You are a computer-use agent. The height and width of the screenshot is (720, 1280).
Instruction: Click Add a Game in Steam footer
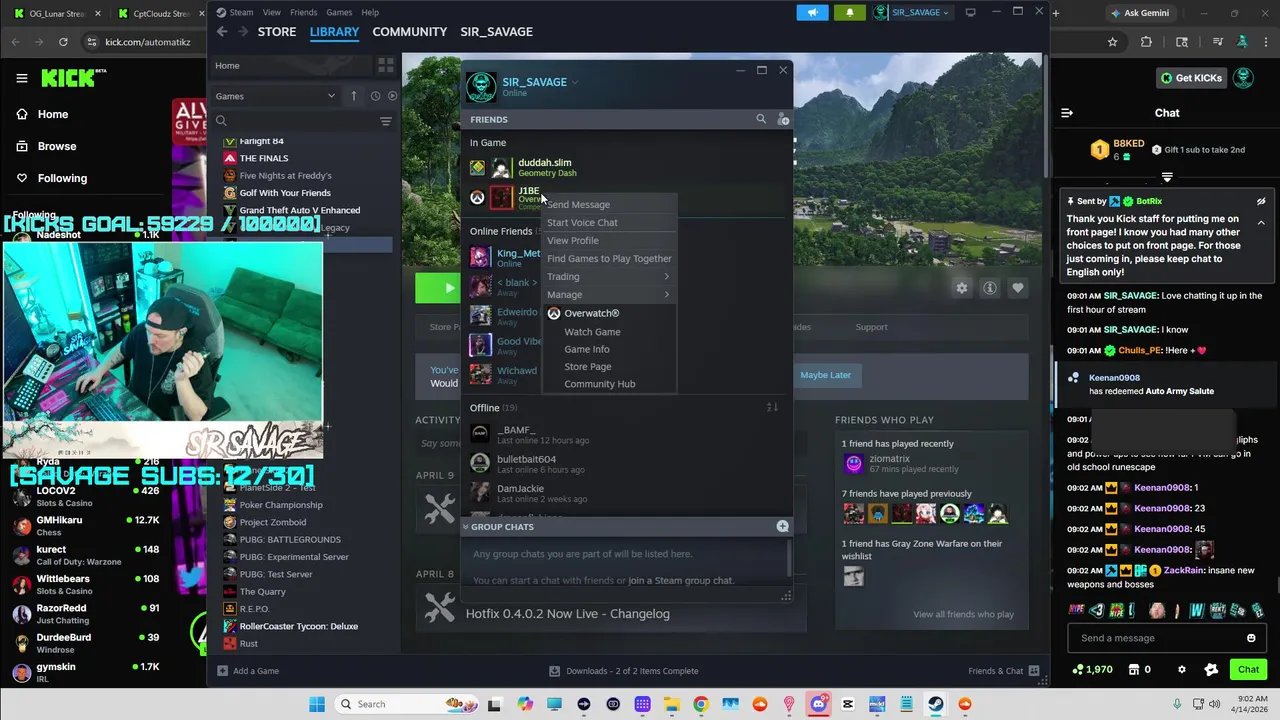click(248, 671)
